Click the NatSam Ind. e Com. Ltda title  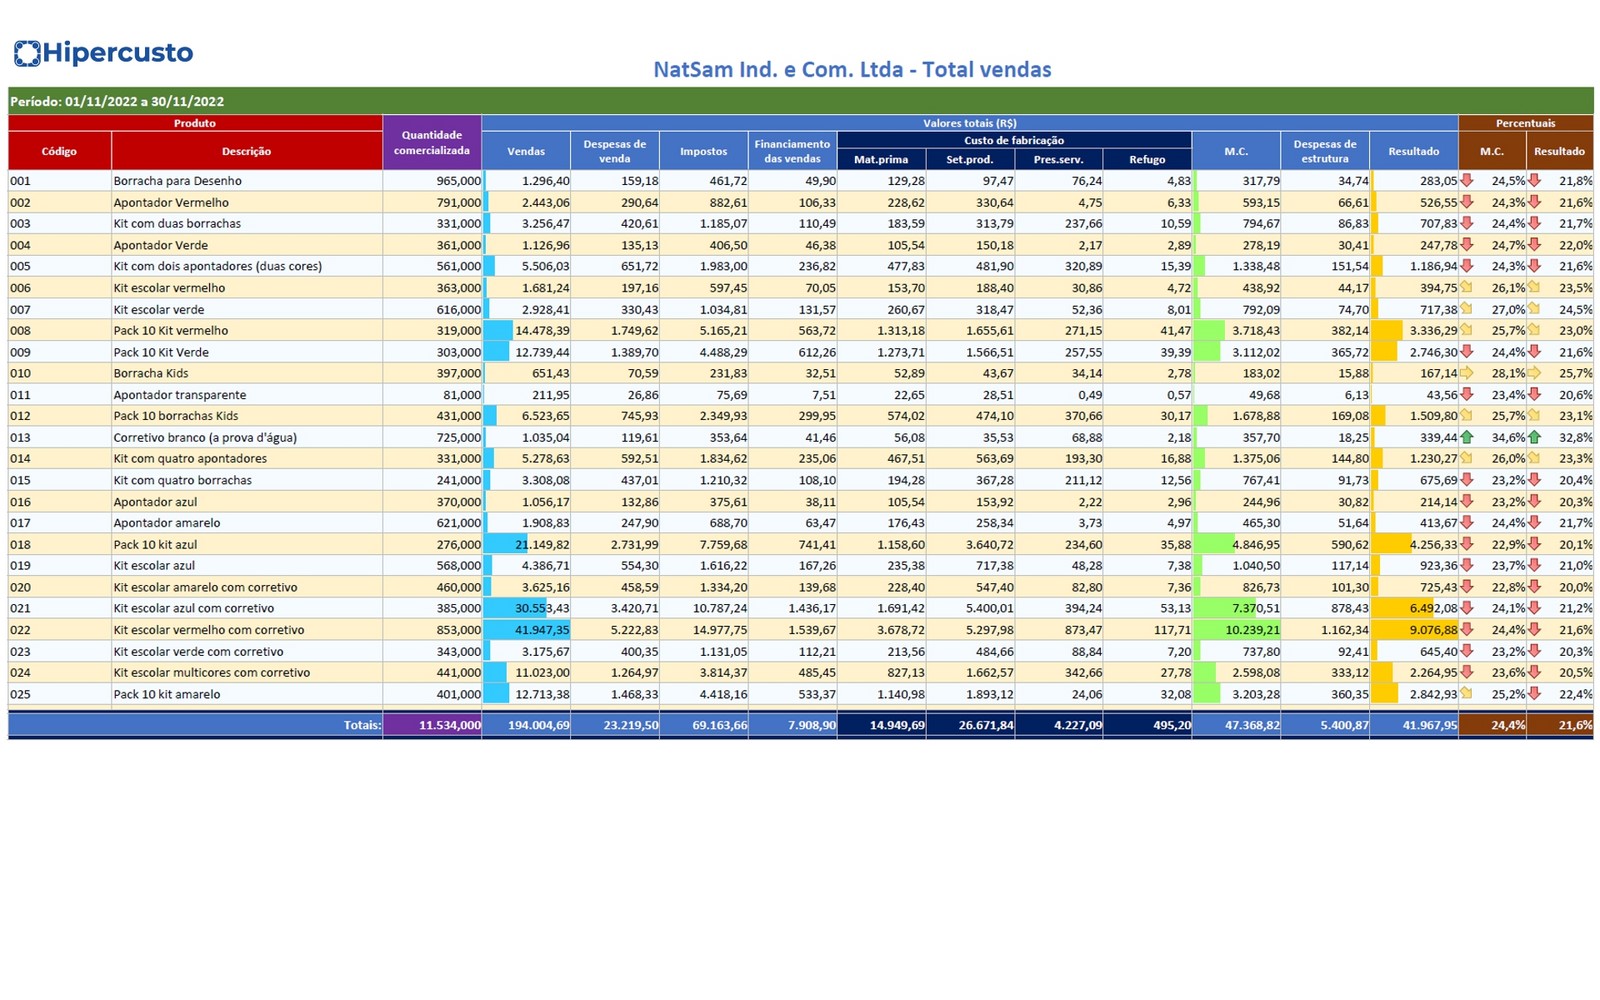pos(852,70)
